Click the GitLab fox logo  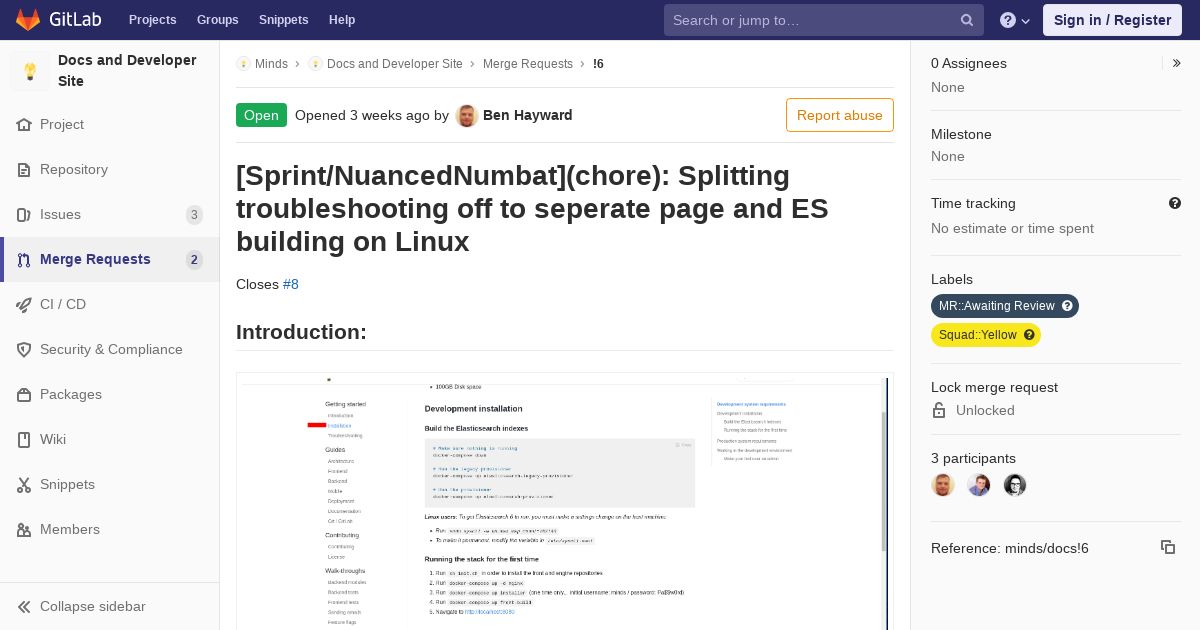point(28,19)
